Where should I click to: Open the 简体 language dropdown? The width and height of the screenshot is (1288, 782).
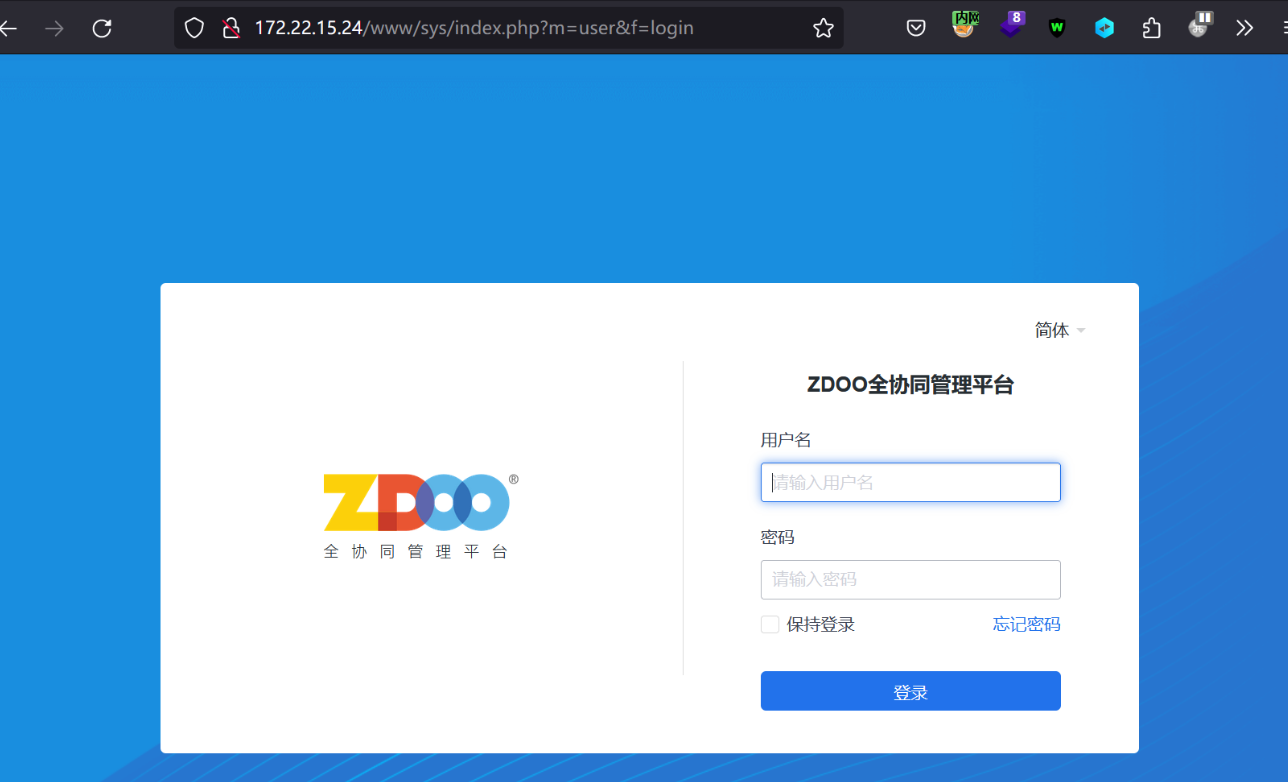tap(1060, 330)
